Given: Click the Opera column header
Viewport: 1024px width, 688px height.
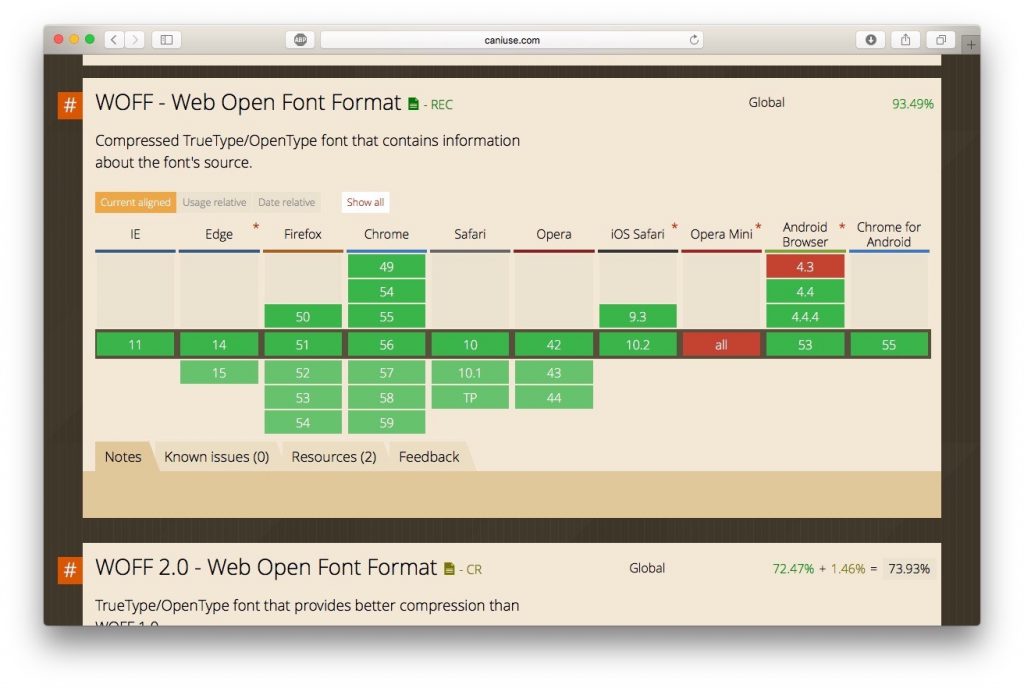Looking at the screenshot, I should 554,234.
